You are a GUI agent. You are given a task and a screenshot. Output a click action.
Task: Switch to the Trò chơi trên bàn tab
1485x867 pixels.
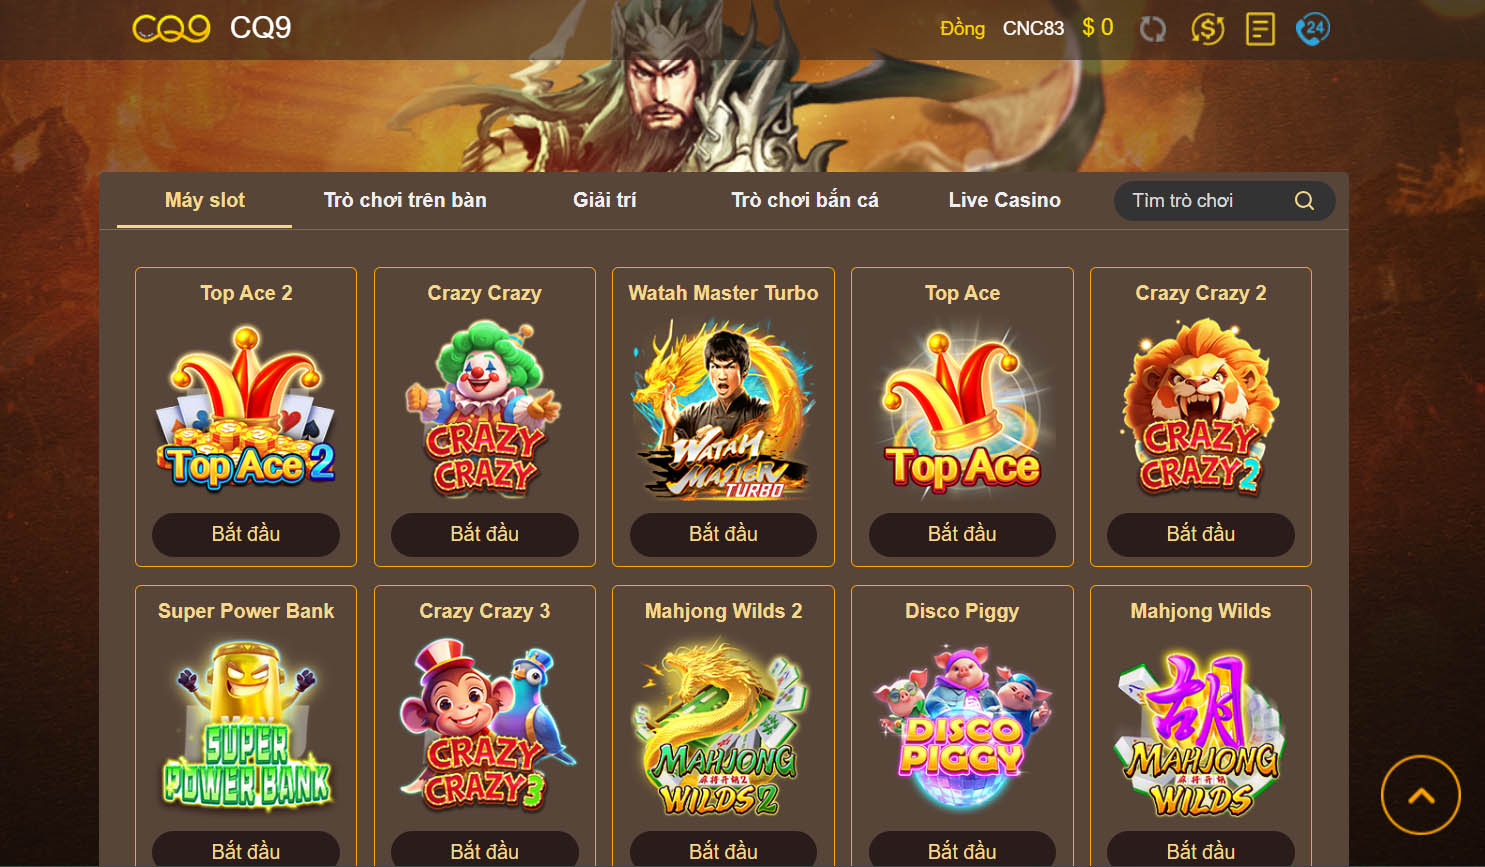[405, 200]
